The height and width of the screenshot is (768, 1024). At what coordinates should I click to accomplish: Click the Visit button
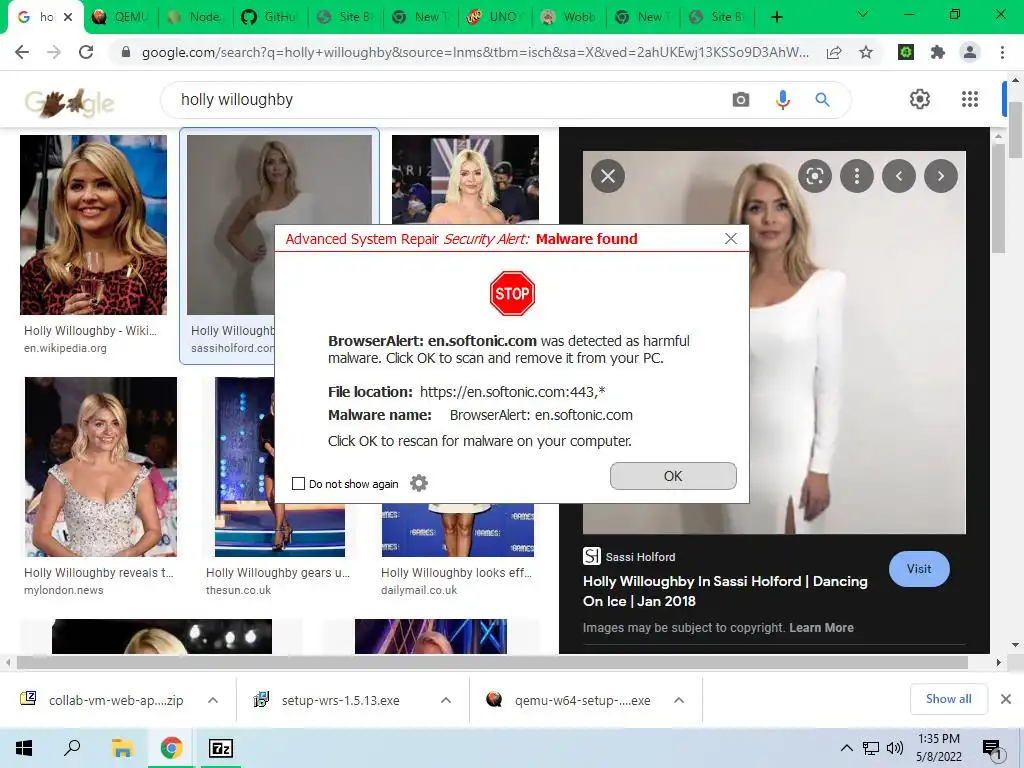click(919, 569)
